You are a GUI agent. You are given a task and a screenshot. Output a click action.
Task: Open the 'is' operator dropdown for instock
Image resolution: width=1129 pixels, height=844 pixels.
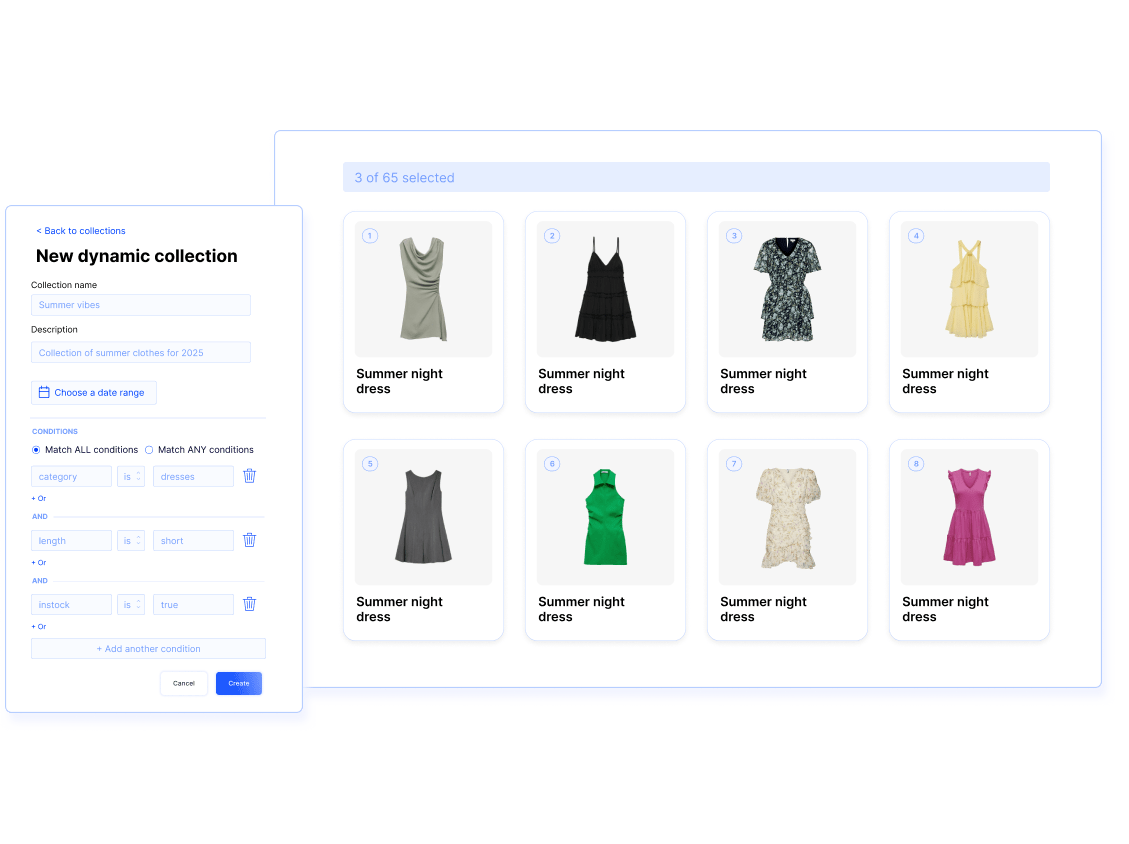click(x=131, y=605)
